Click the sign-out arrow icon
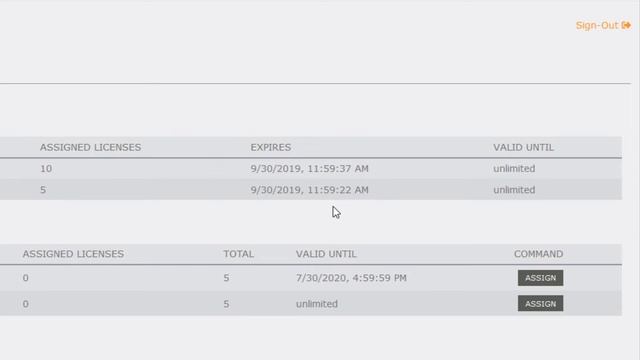640x360 pixels. coord(626,25)
